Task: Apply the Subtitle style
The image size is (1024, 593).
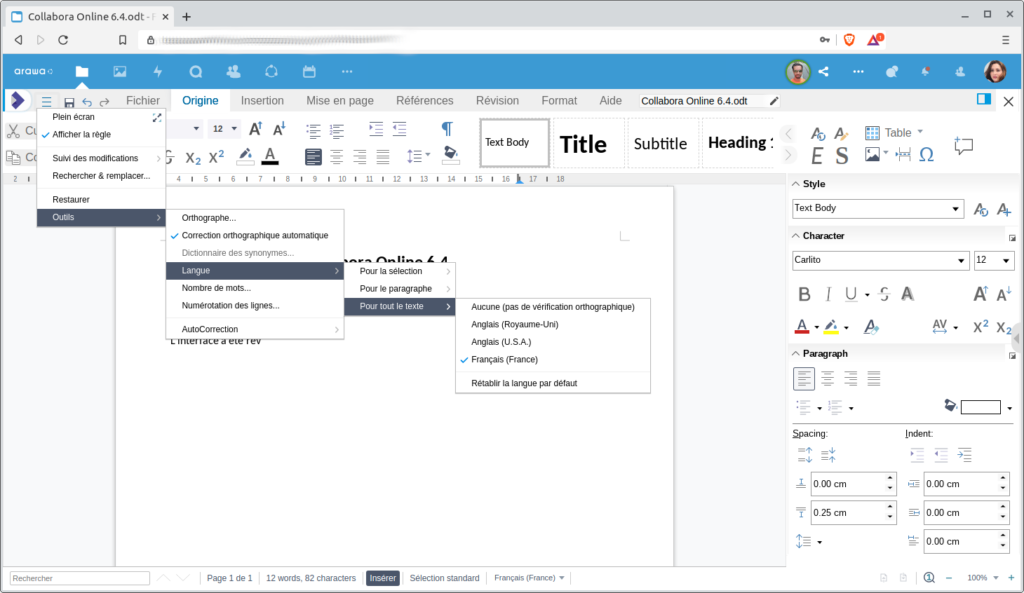Action: pyautogui.click(x=660, y=144)
